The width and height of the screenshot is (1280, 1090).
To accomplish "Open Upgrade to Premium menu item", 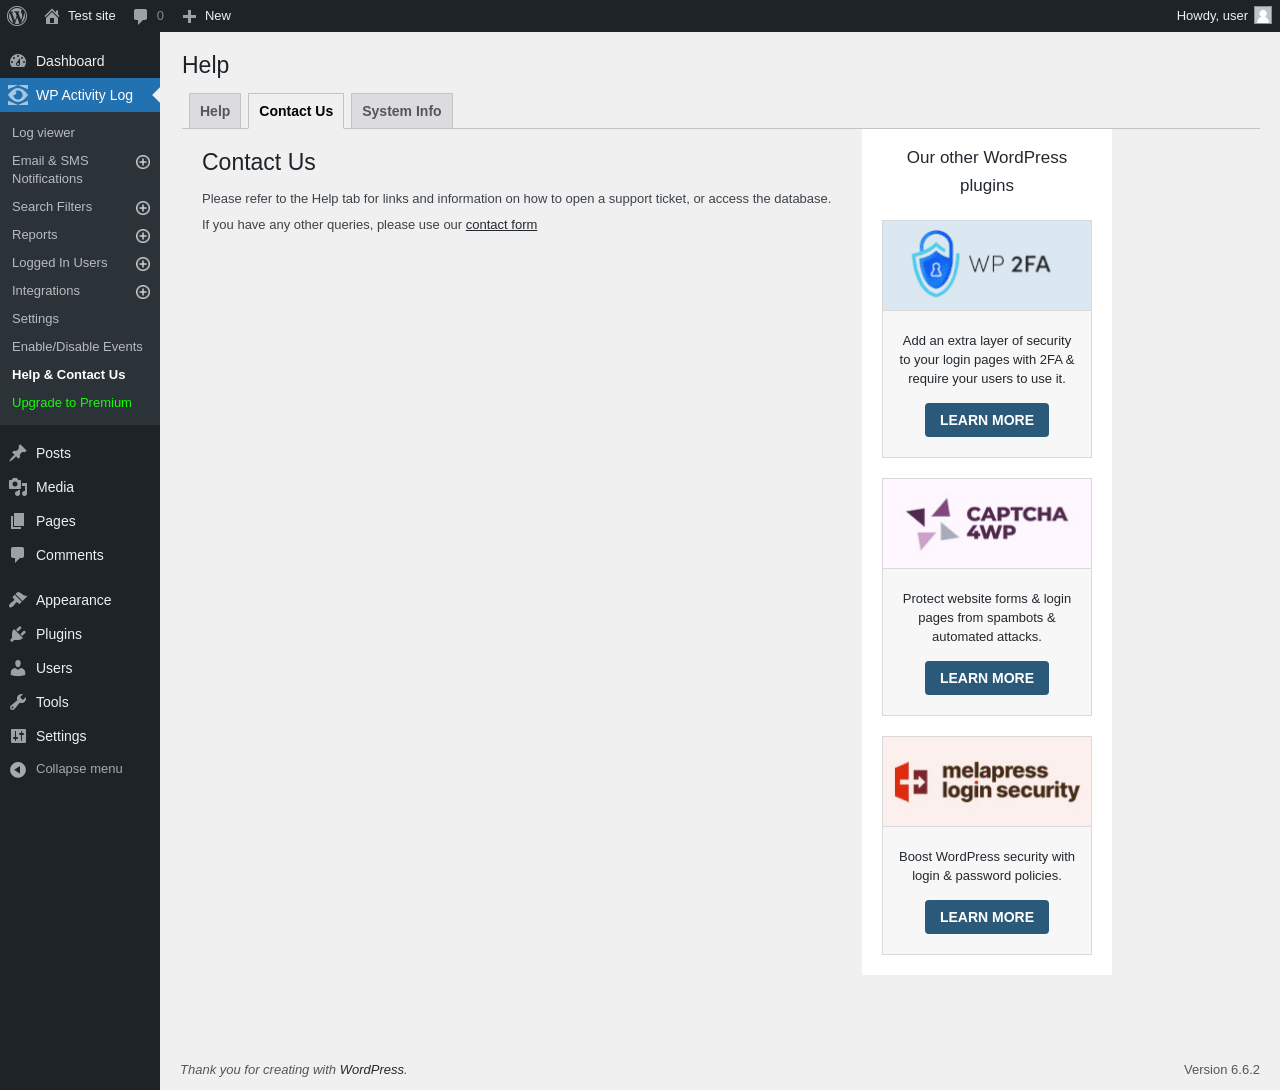I will (x=72, y=403).
